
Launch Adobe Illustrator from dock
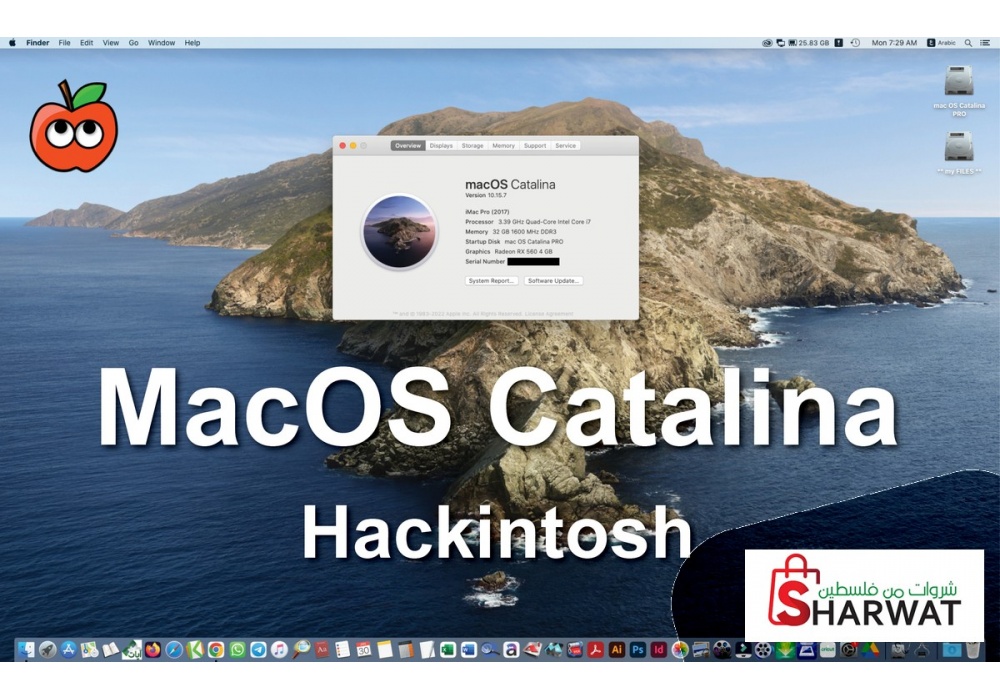tap(617, 650)
